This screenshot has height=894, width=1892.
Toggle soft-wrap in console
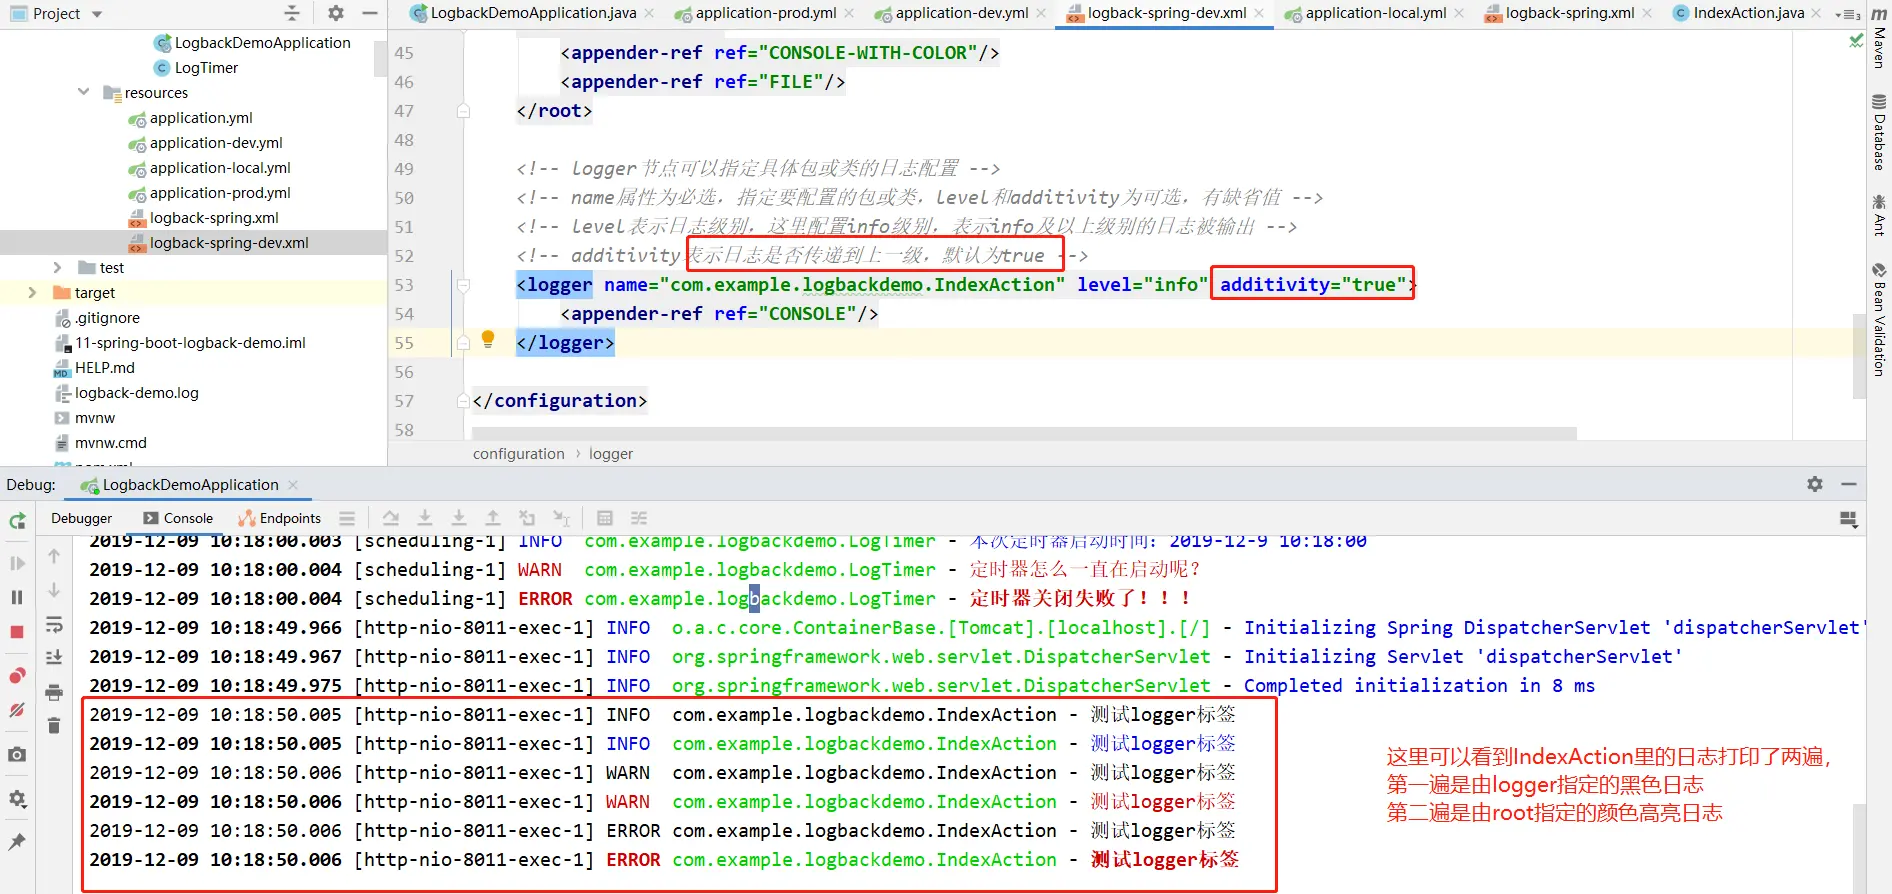coord(54,625)
